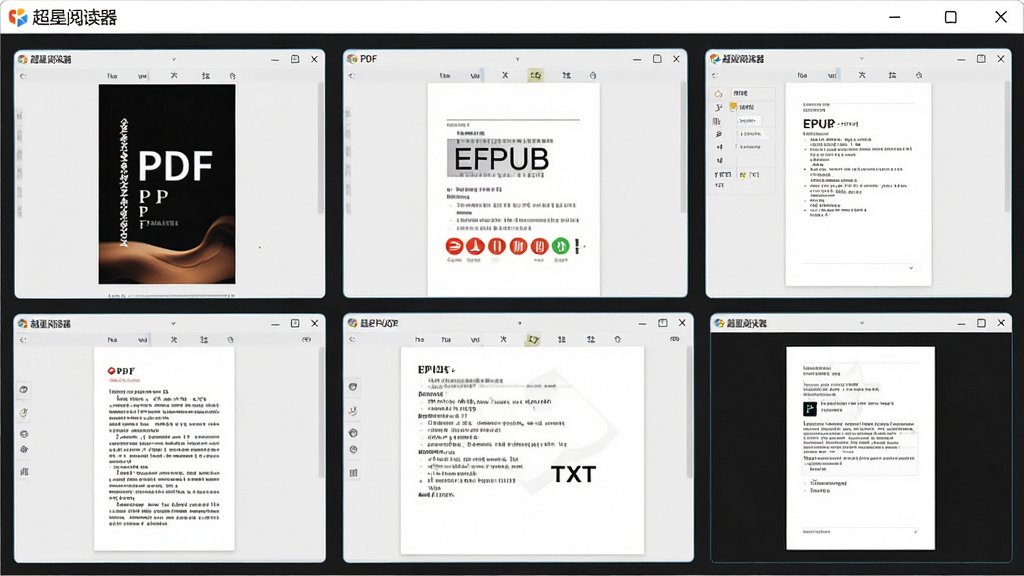Click the bottom book-shaped sidebar icon in the TXT window
The width and height of the screenshot is (1024, 576).
coord(353,473)
